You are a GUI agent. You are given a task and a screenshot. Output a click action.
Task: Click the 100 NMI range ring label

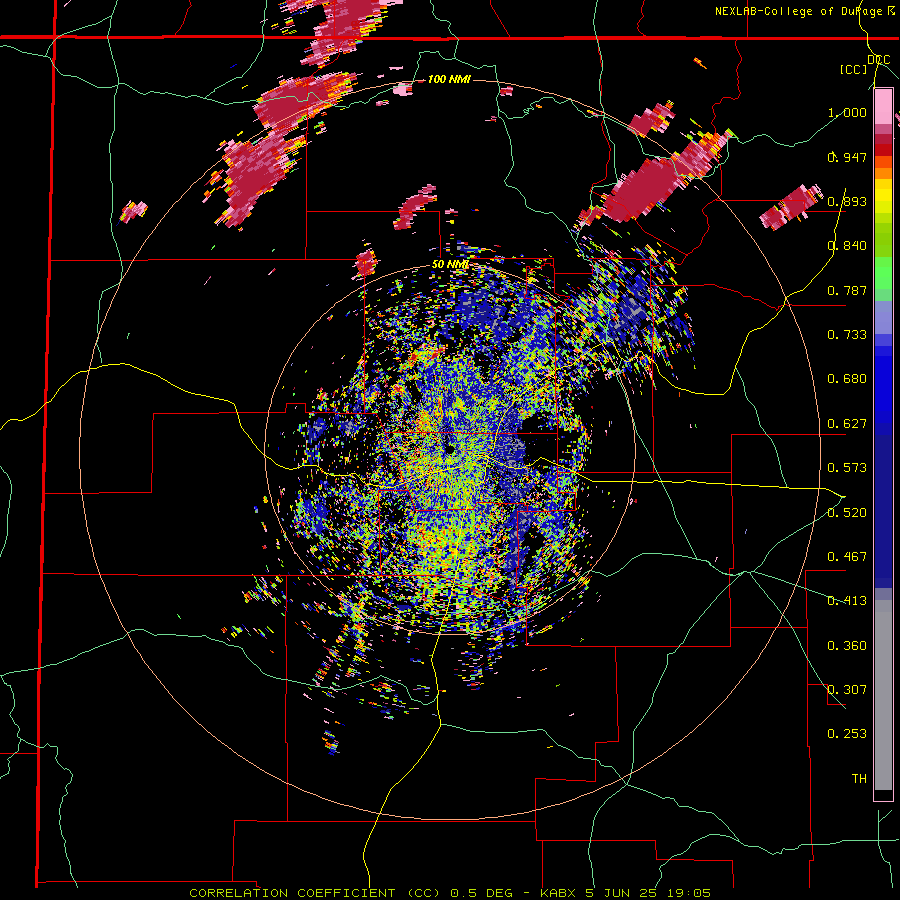449,79
